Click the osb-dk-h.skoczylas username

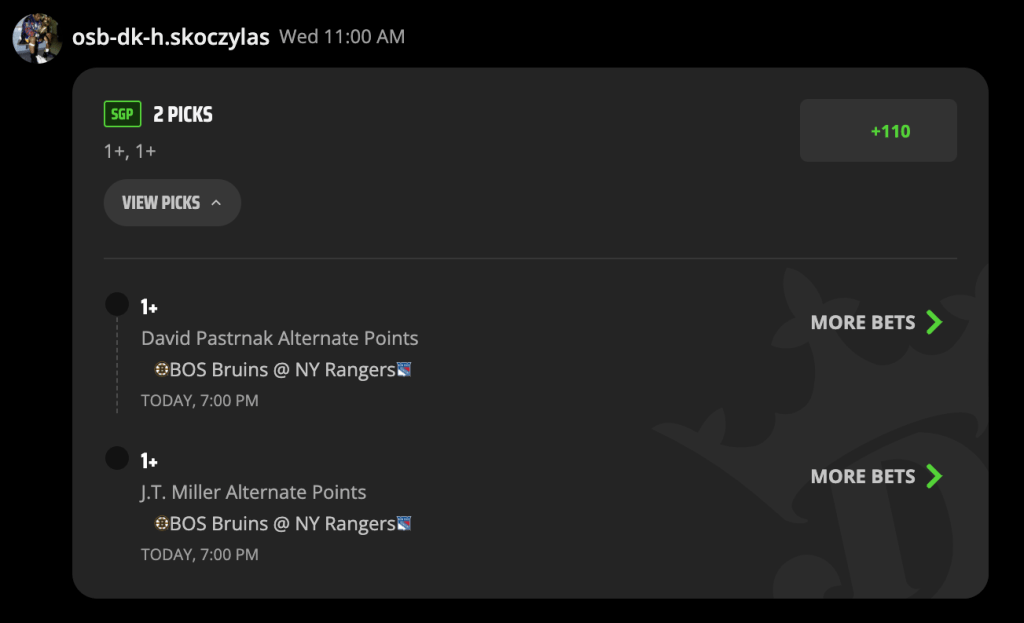click(x=170, y=37)
